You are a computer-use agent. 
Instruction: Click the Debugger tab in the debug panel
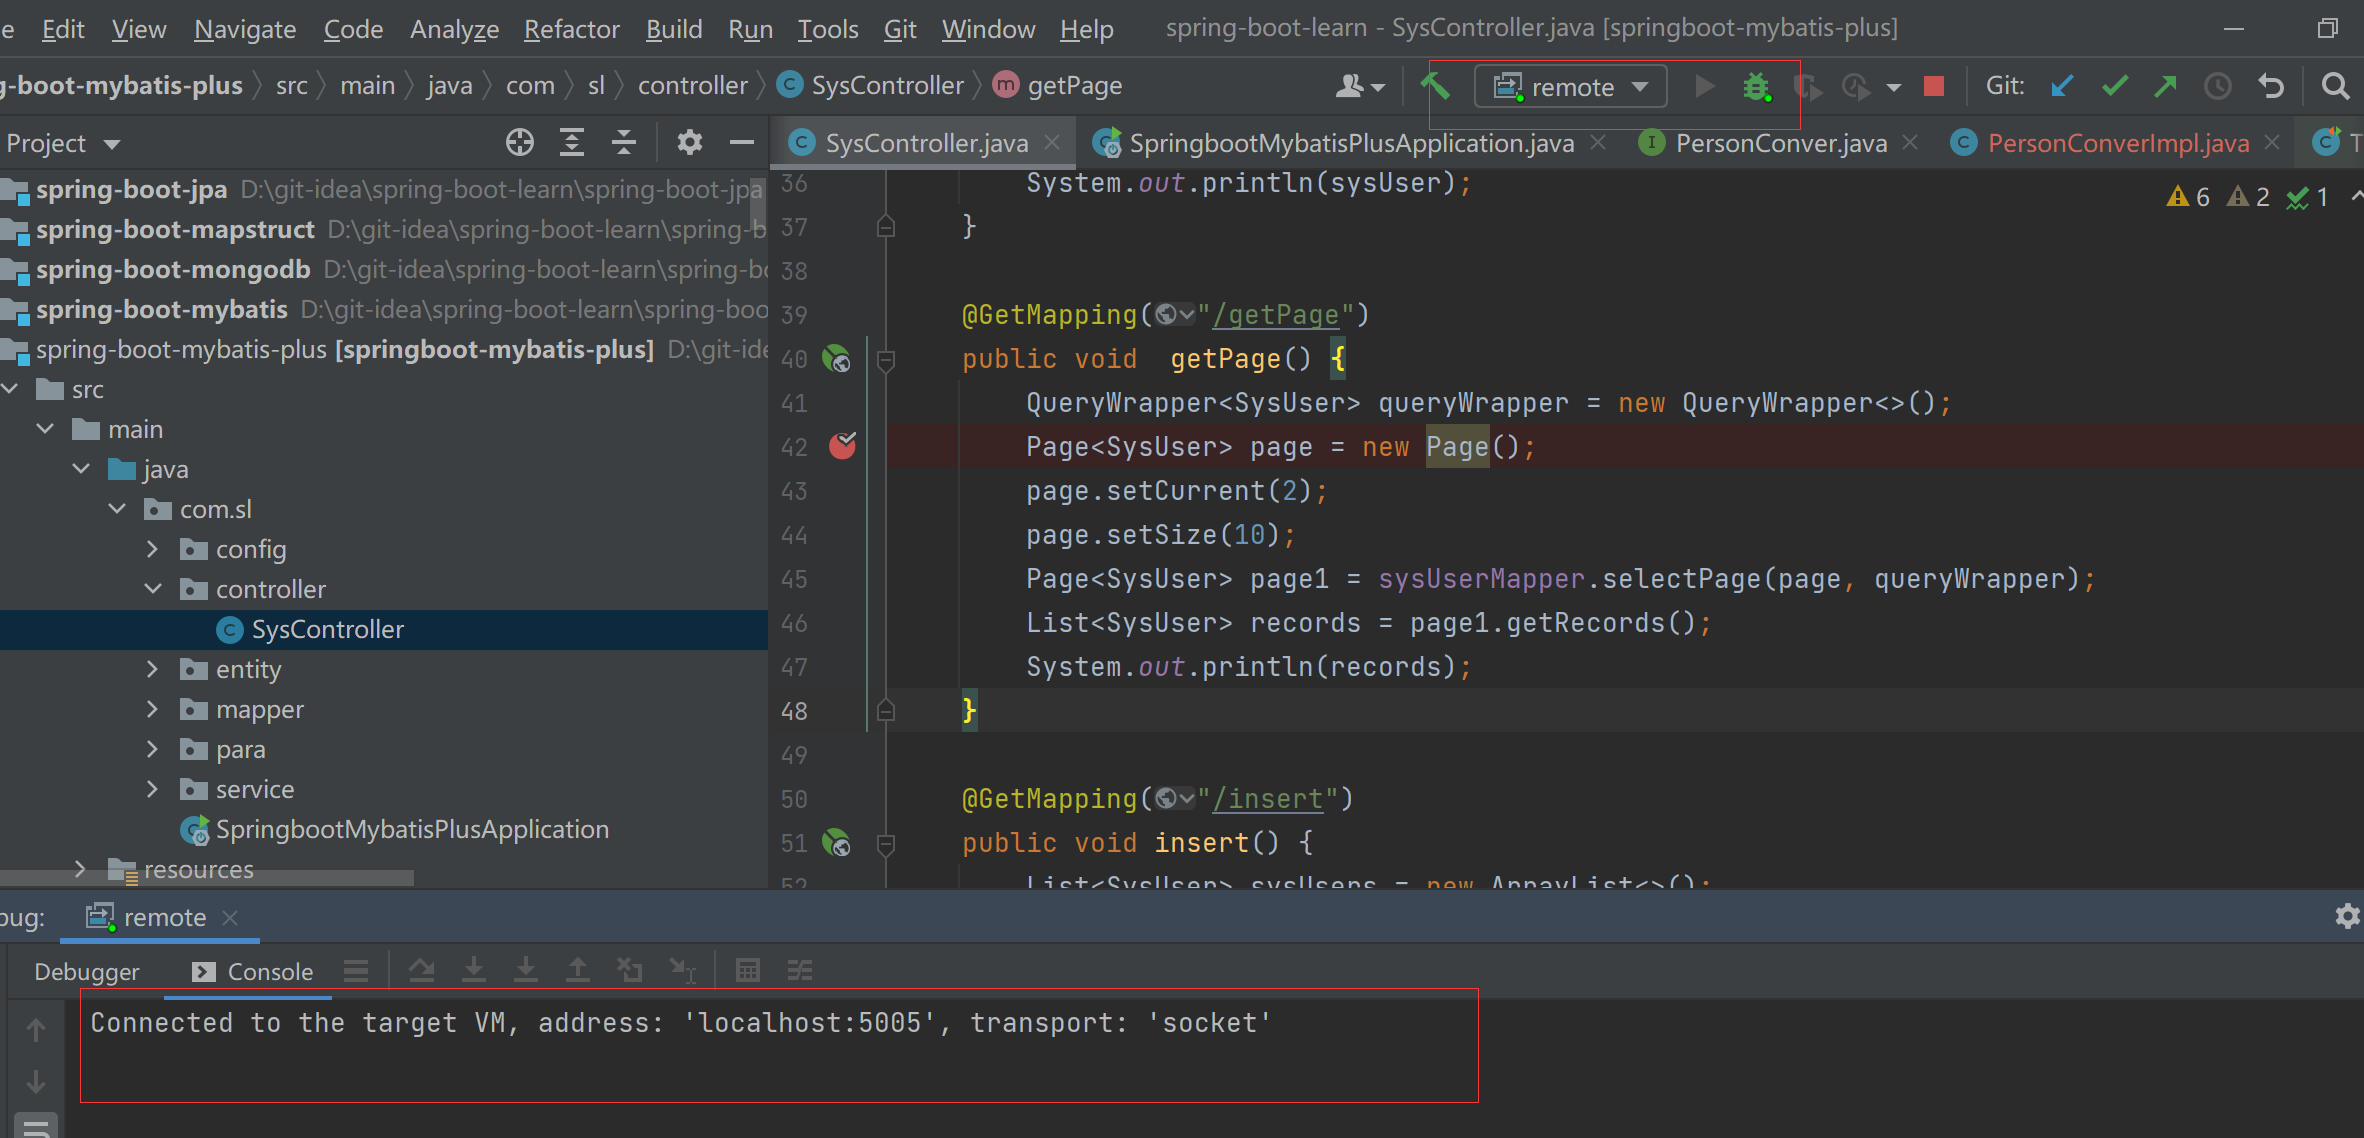(87, 970)
